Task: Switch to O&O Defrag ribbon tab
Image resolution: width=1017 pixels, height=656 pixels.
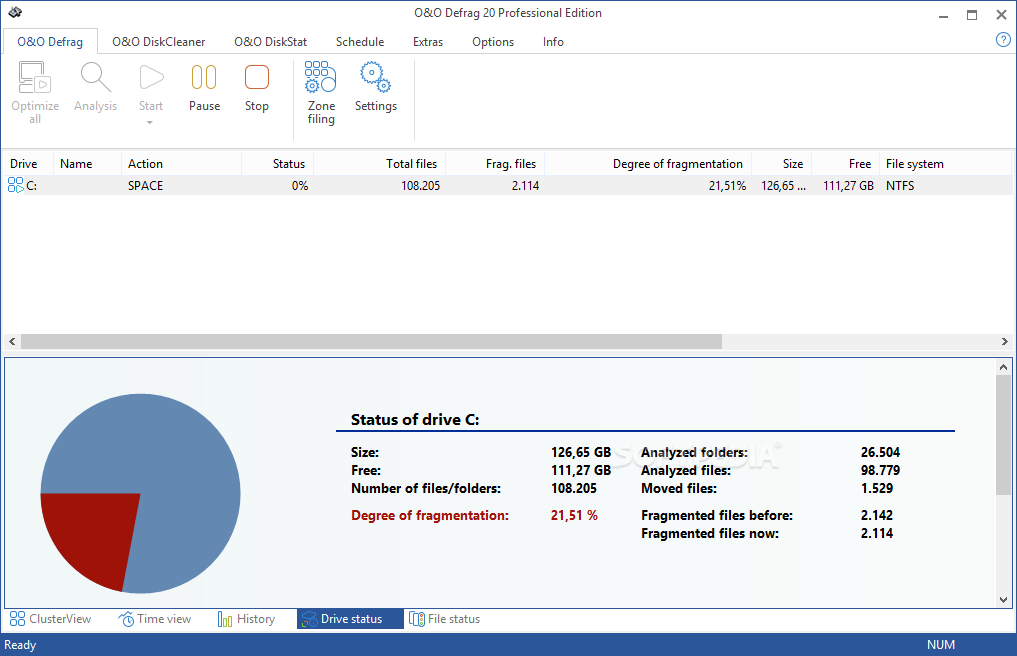Action: pyautogui.click(x=50, y=42)
